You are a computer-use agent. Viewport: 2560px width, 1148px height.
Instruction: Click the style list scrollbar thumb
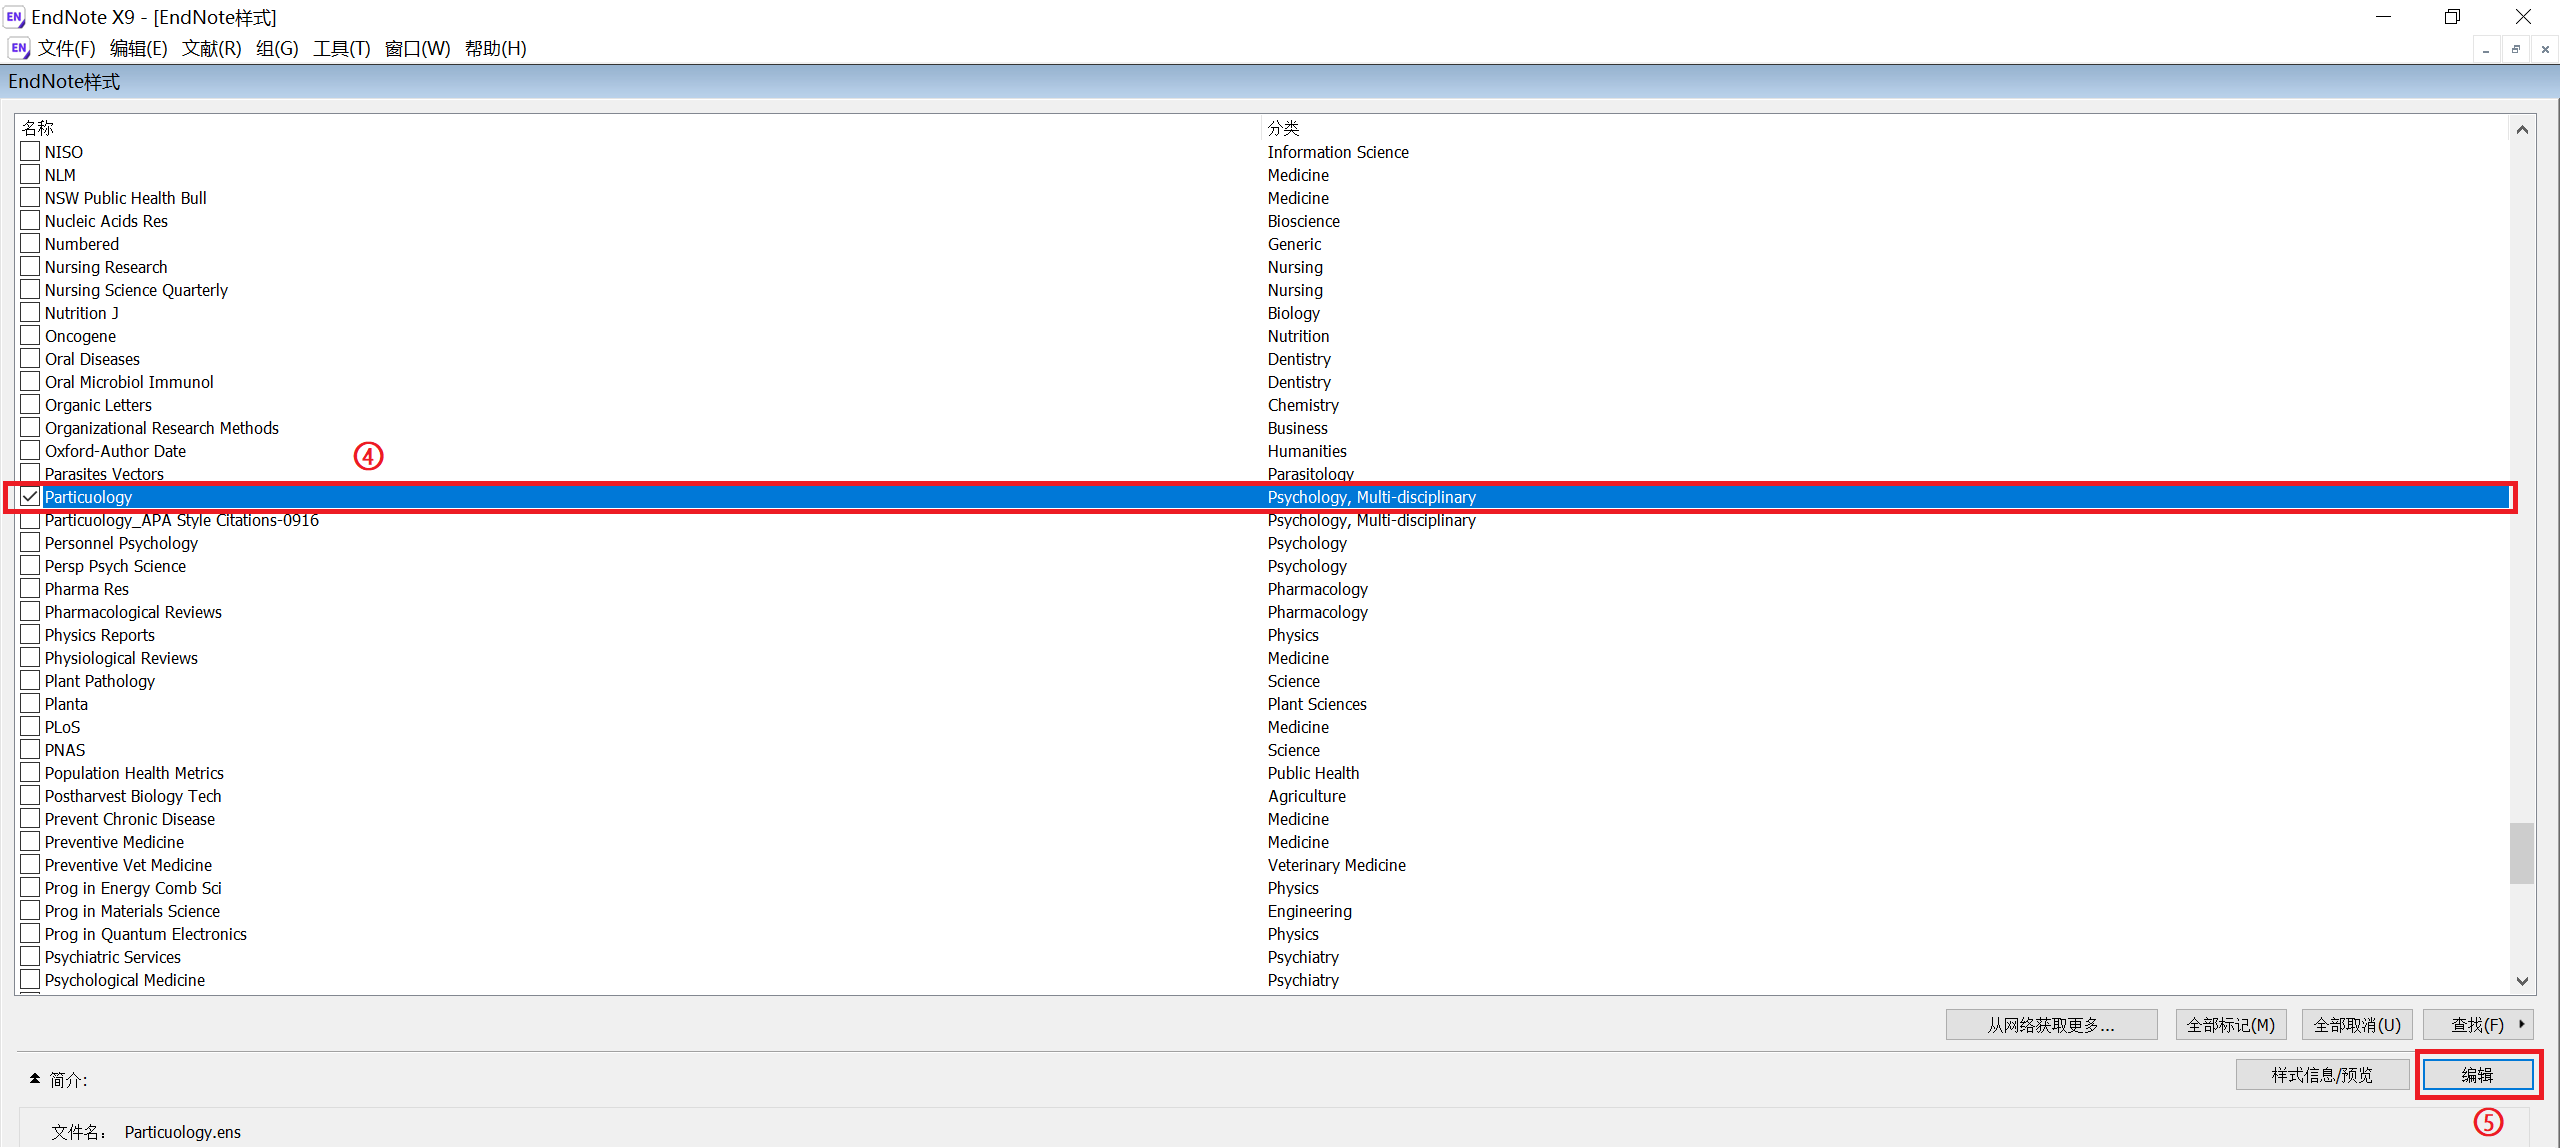pos(2522,853)
